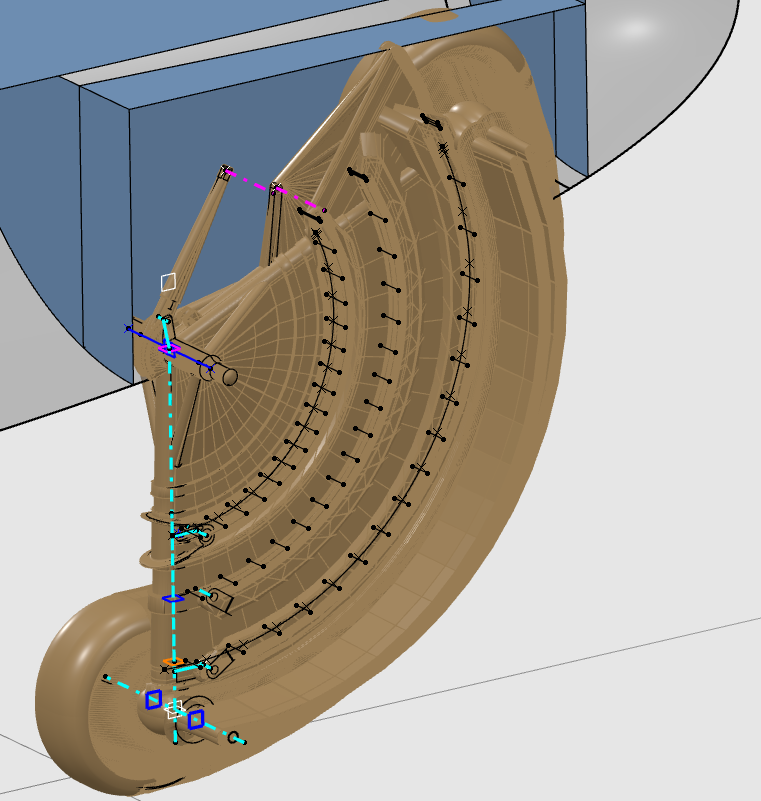Click the black endpoint left of the wheel axle line
The image size is (761, 801).
pos(106,678)
